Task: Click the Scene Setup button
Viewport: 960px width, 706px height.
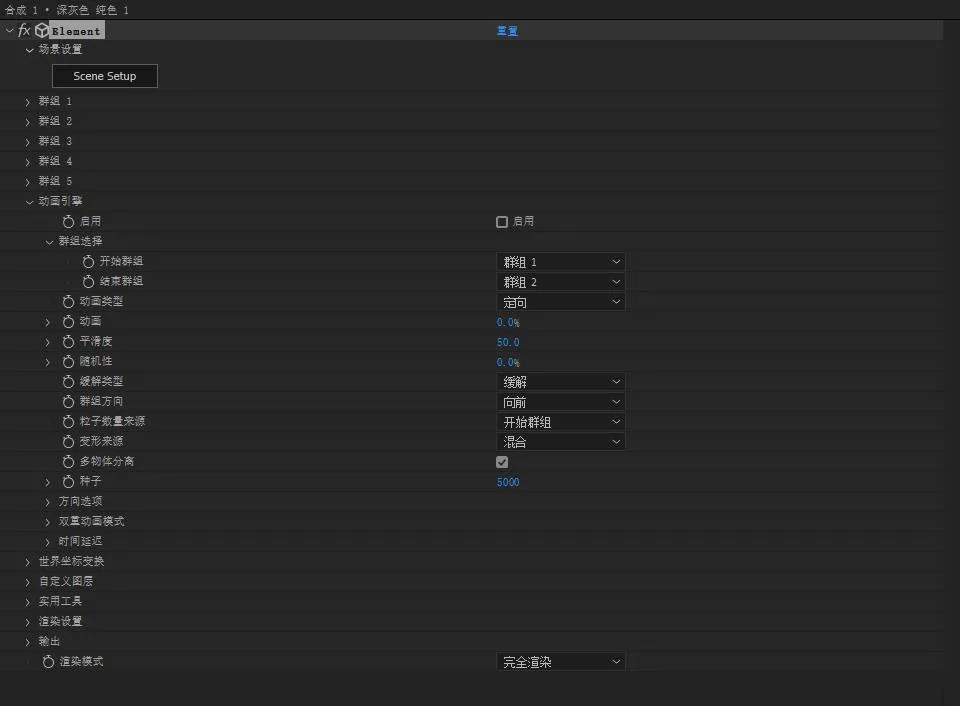Action: 105,76
